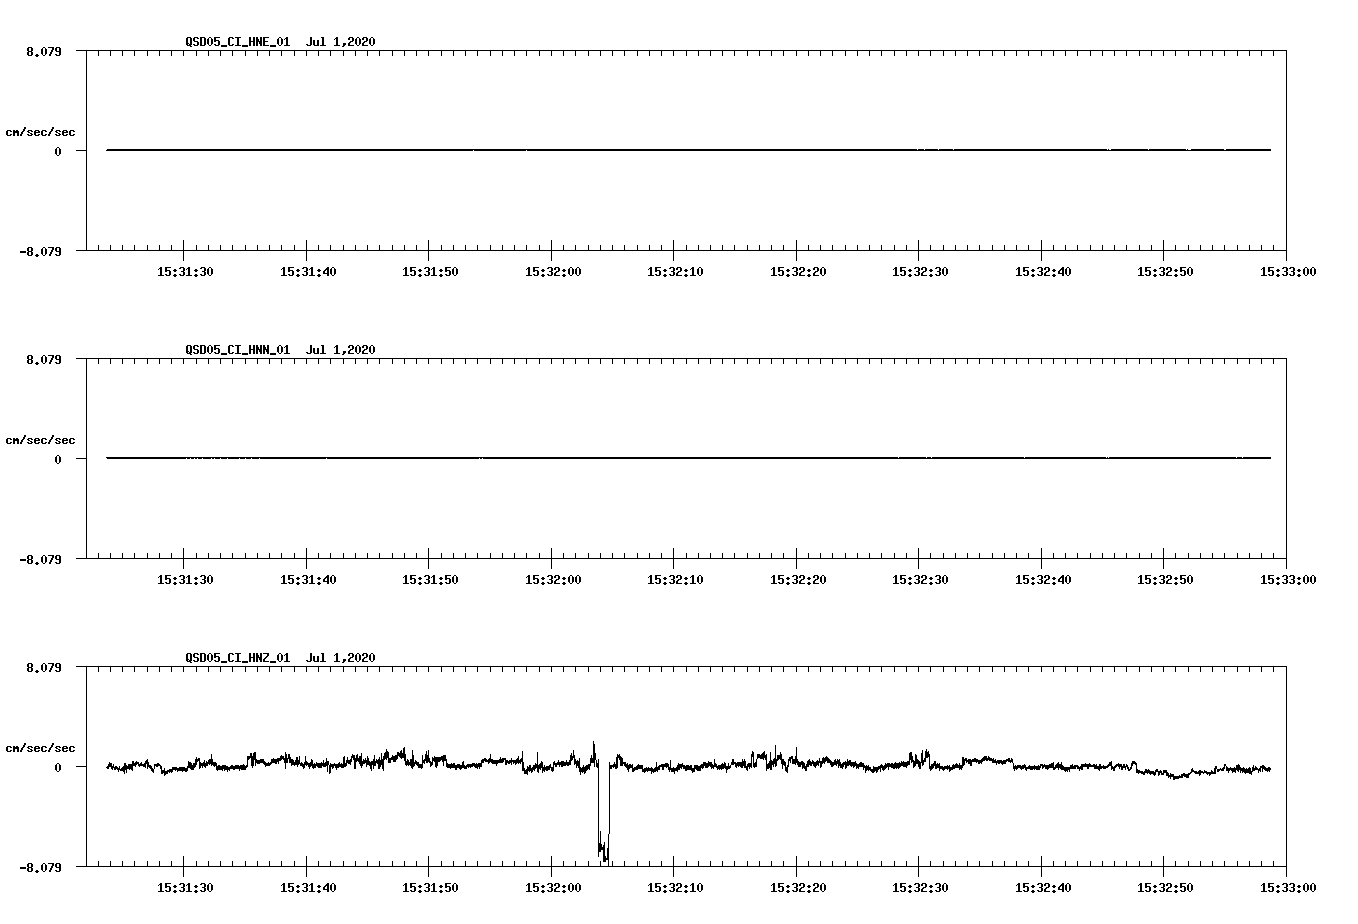The image size is (1358, 924).
Task: Click the cm/sec/sec unit label on HNZ plot
Action: click(40, 748)
